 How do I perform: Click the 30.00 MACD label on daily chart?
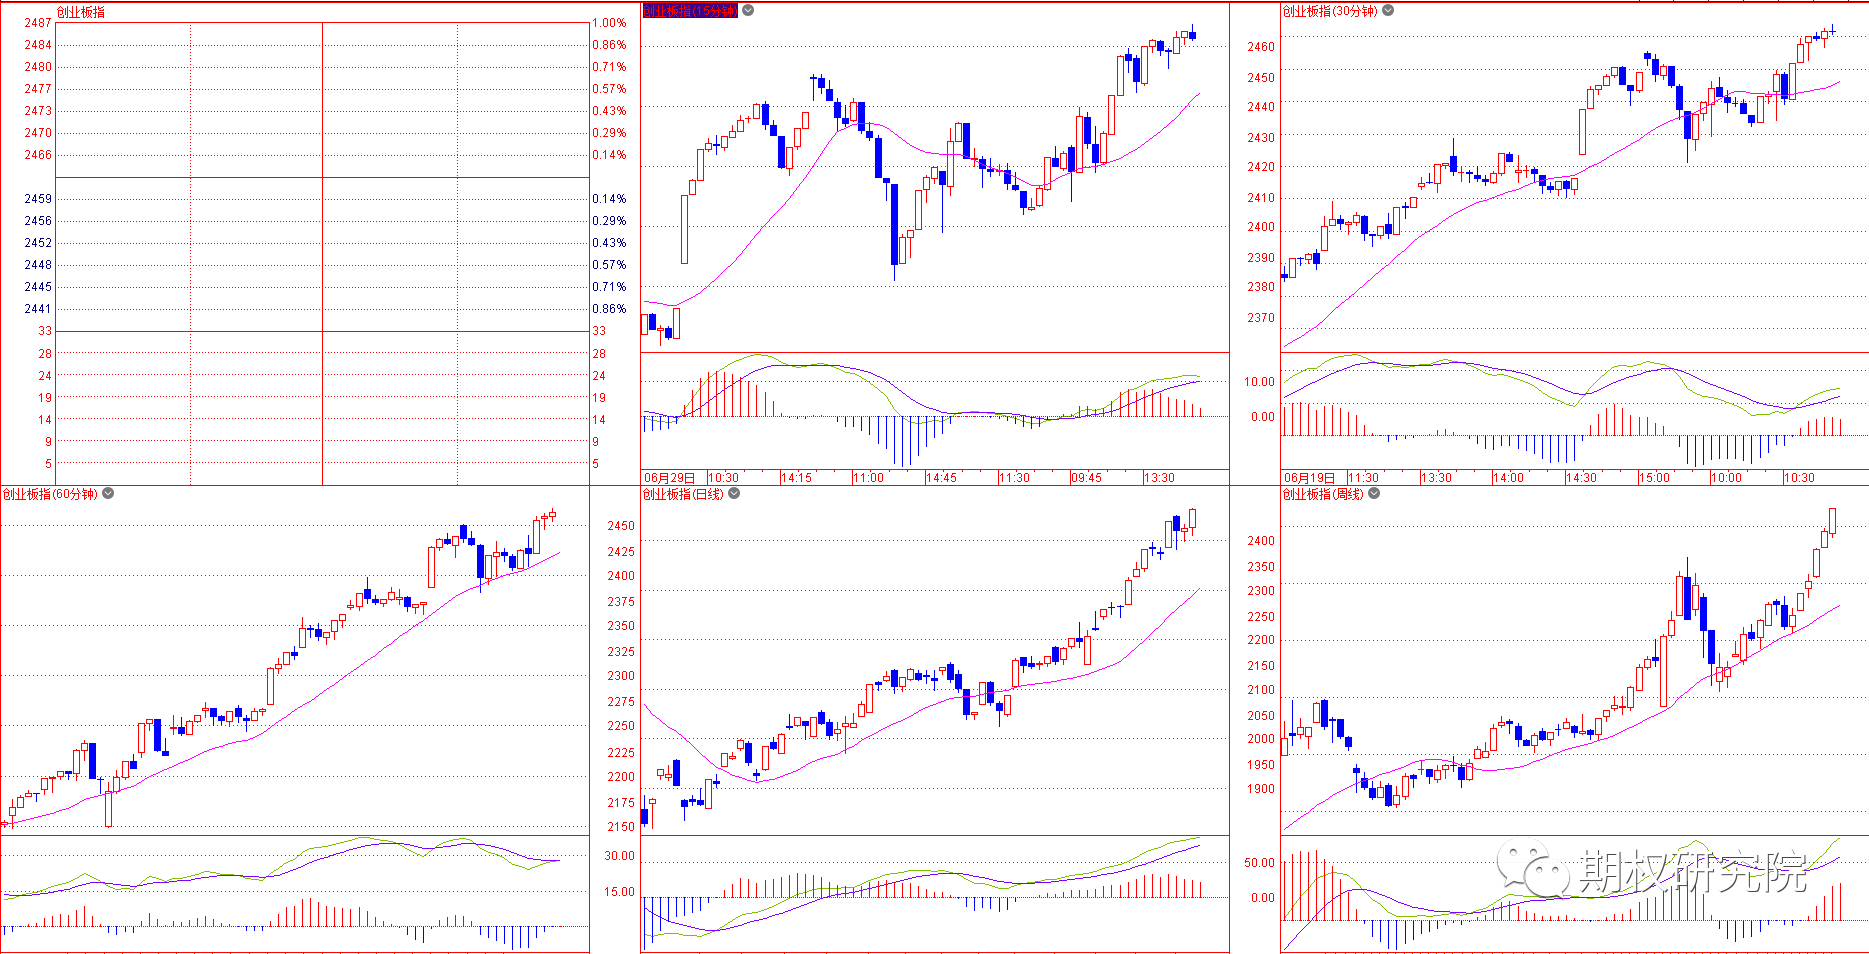tap(619, 856)
